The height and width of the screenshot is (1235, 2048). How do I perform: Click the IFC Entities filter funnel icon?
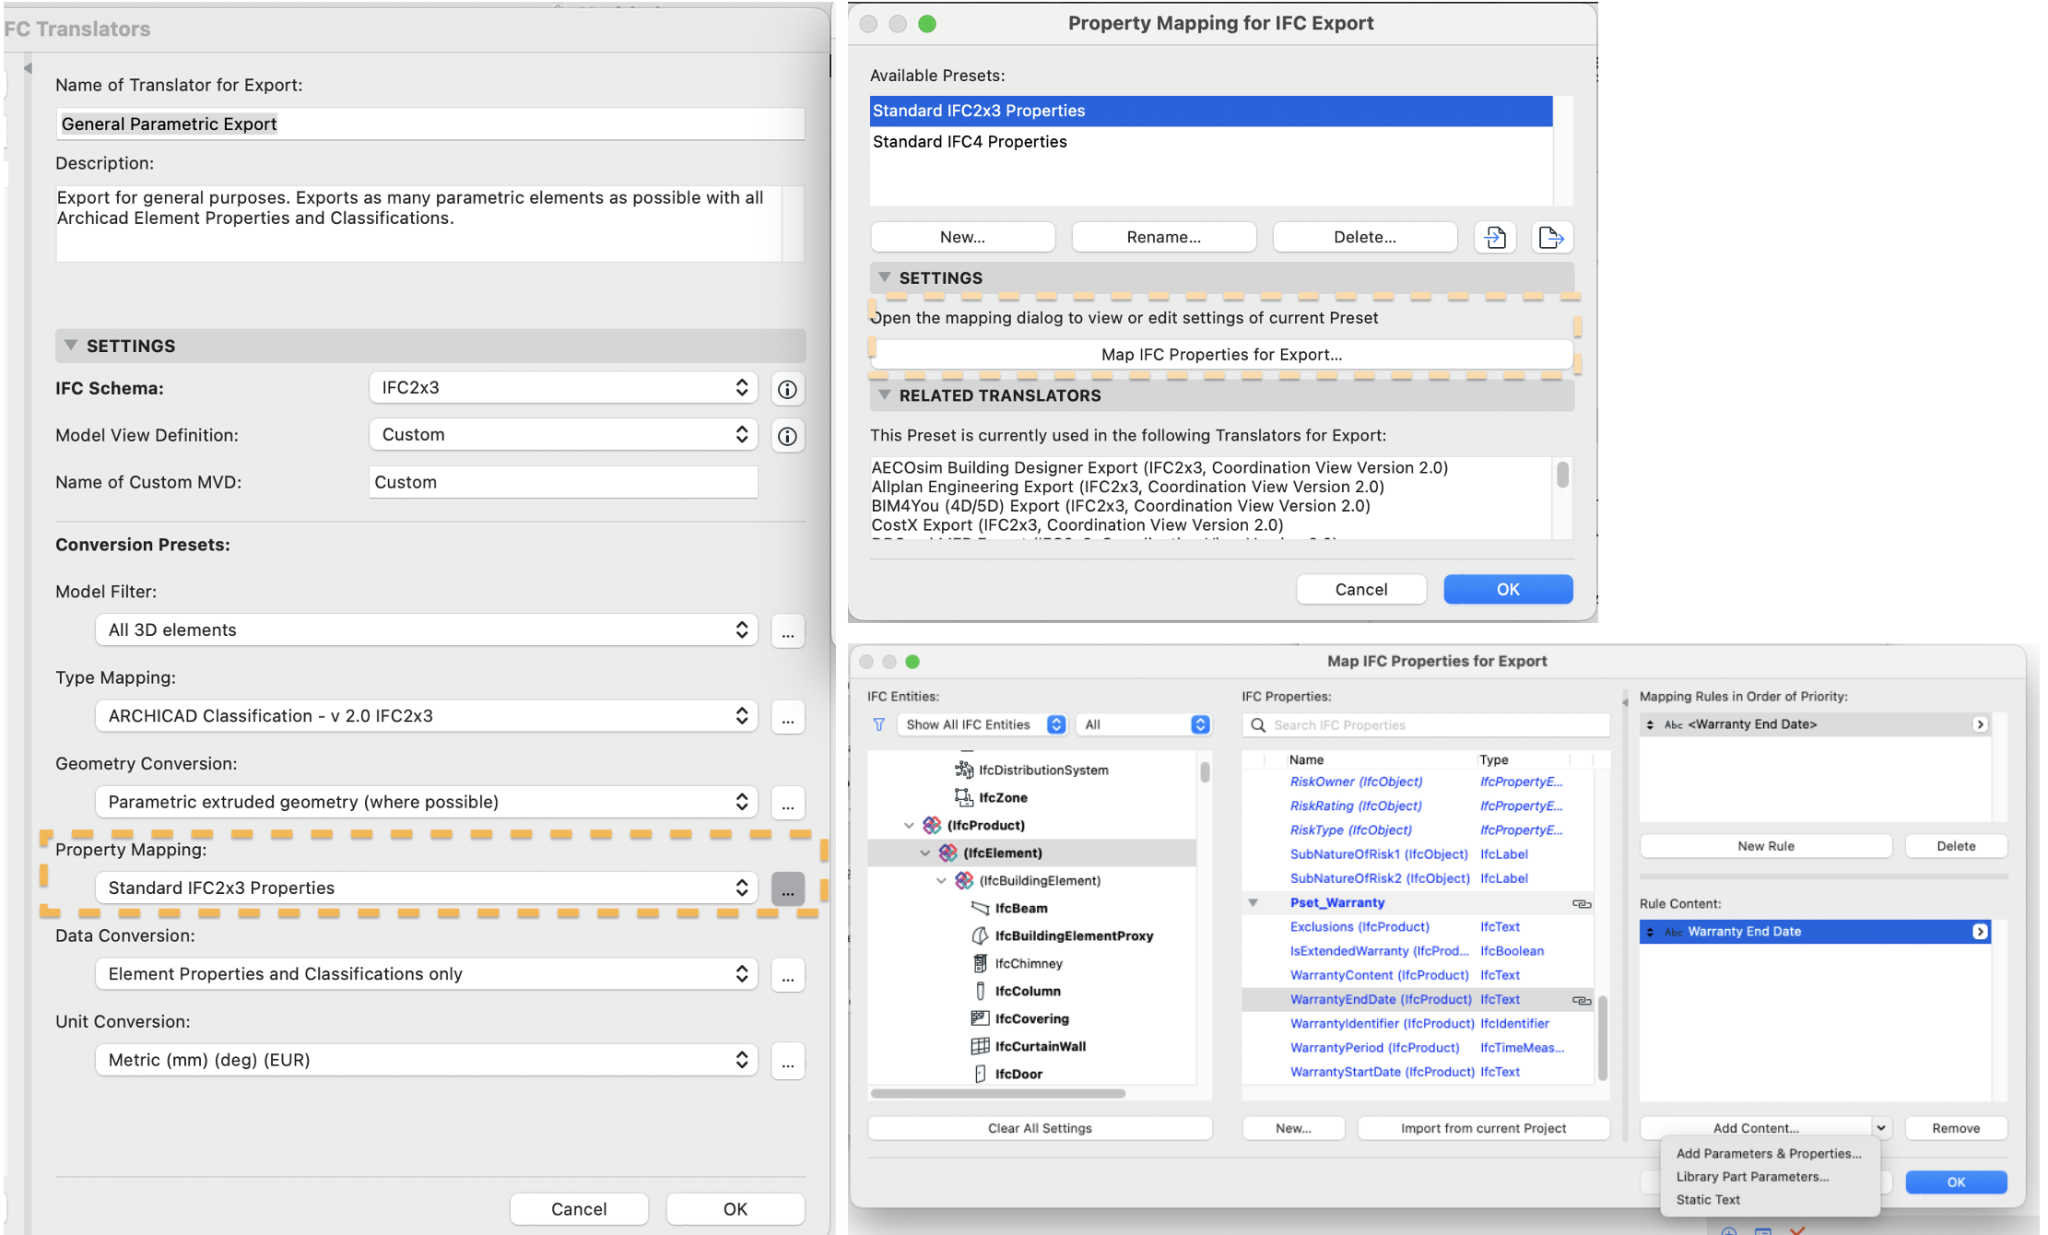tap(879, 725)
